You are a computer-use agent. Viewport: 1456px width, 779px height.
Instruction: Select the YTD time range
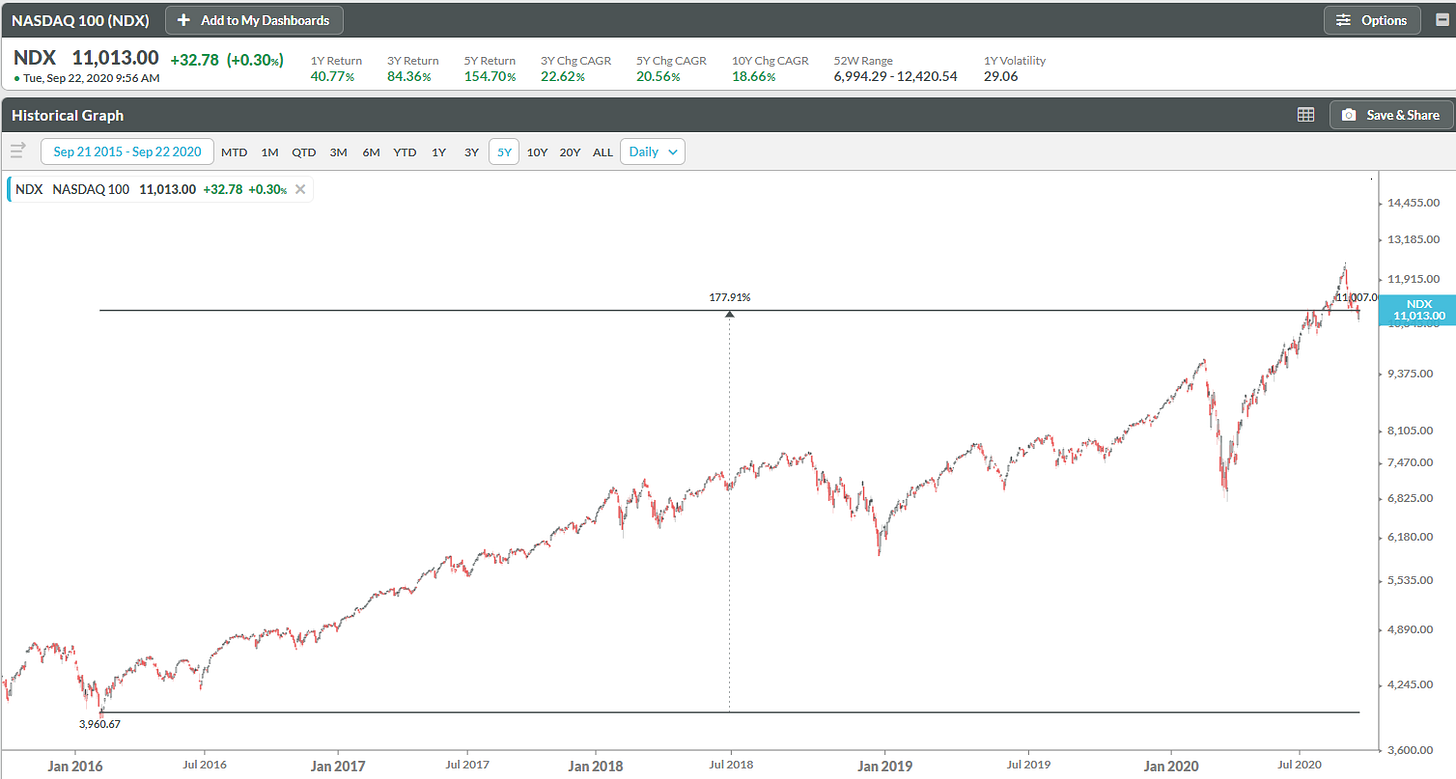click(x=404, y=152)
